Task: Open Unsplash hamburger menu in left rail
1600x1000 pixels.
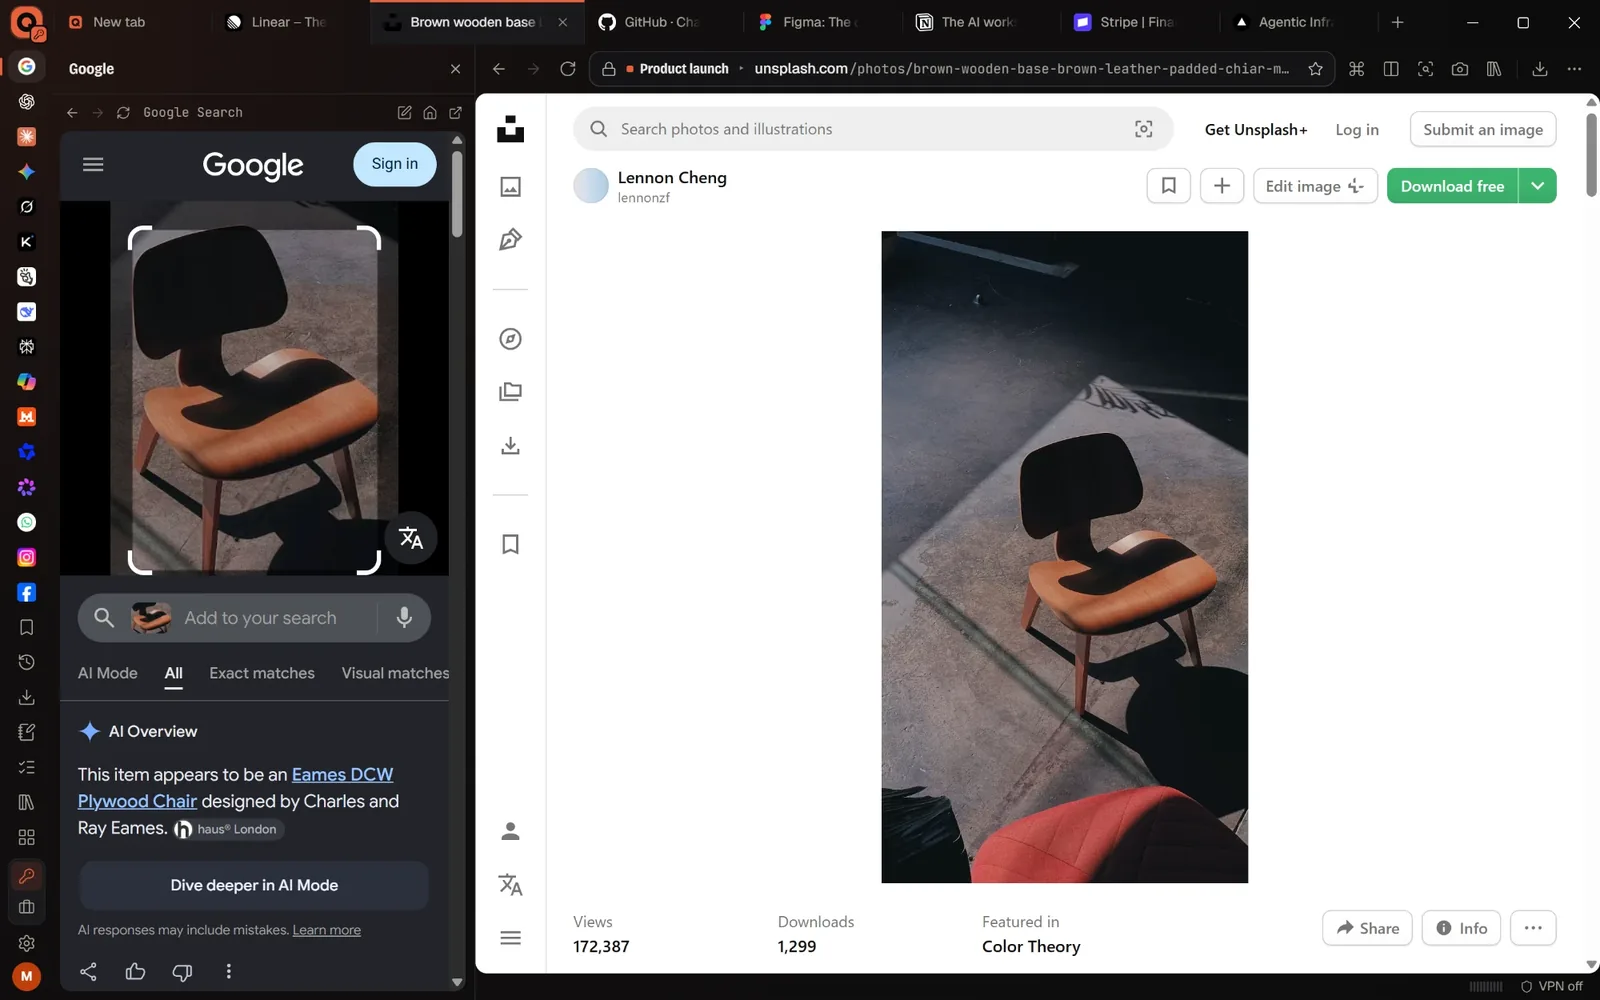Action: point(510,937)
